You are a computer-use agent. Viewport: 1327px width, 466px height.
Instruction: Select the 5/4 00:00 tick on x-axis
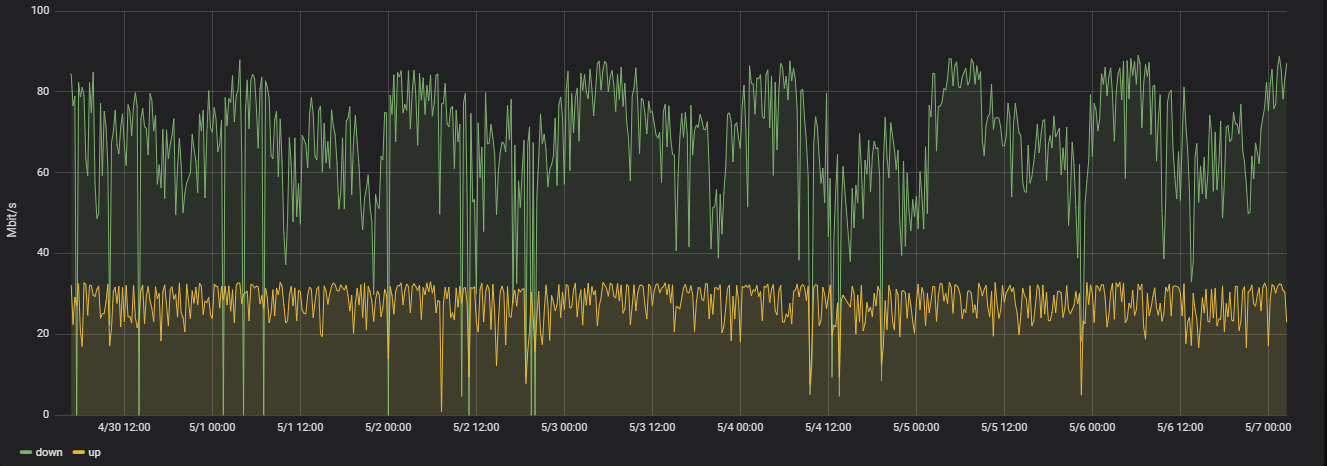(x=740, y=427)
